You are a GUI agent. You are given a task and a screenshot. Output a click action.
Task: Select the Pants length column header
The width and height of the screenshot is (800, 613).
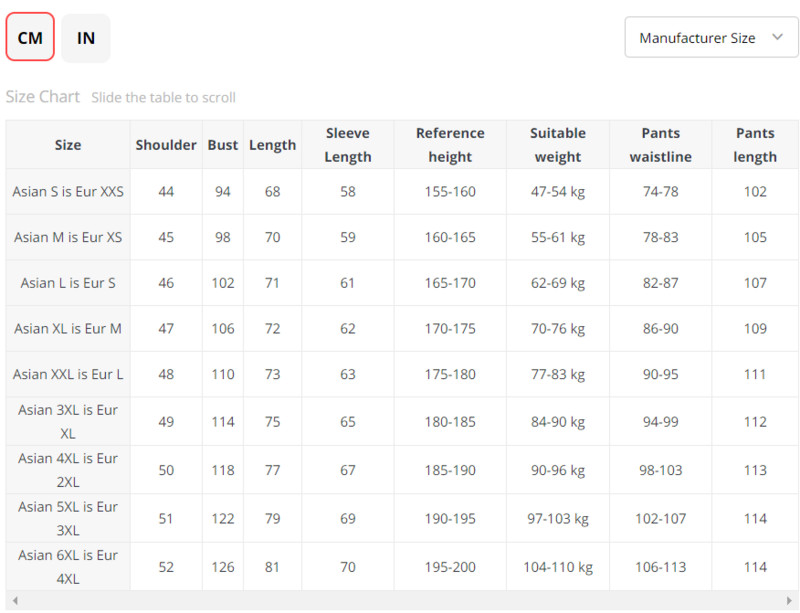coord(755,145)
